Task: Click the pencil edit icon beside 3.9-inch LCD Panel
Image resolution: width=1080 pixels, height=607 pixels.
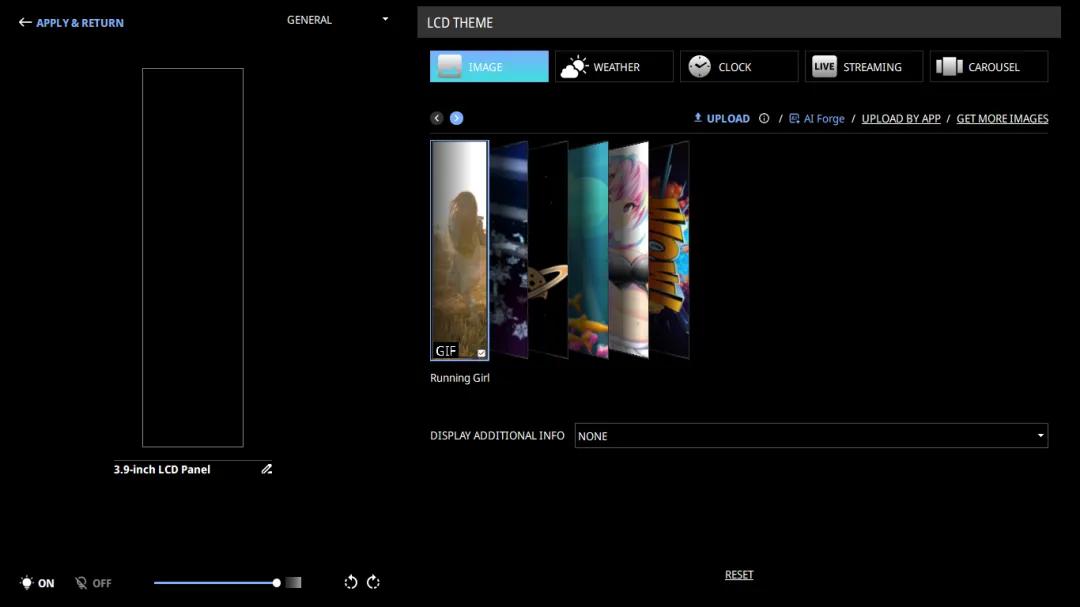Action: coord(266,469)
